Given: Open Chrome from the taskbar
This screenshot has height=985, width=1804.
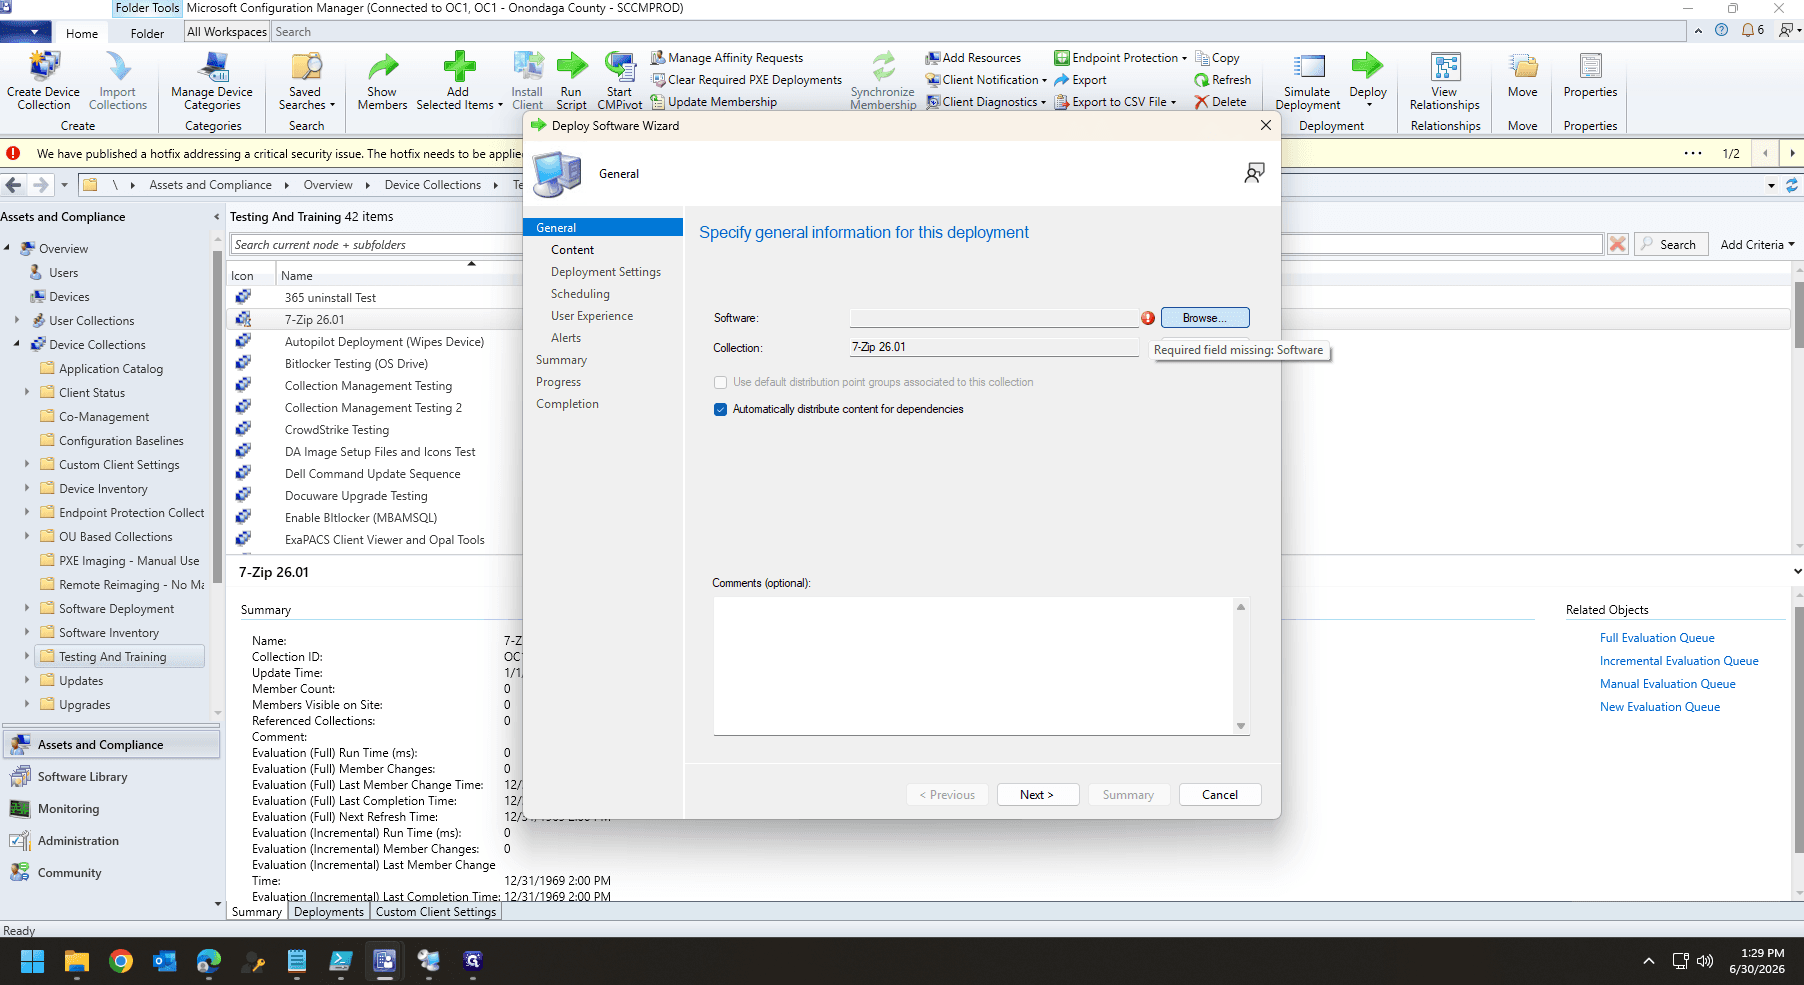Looking at the screenshot, I should coord(121,961).
